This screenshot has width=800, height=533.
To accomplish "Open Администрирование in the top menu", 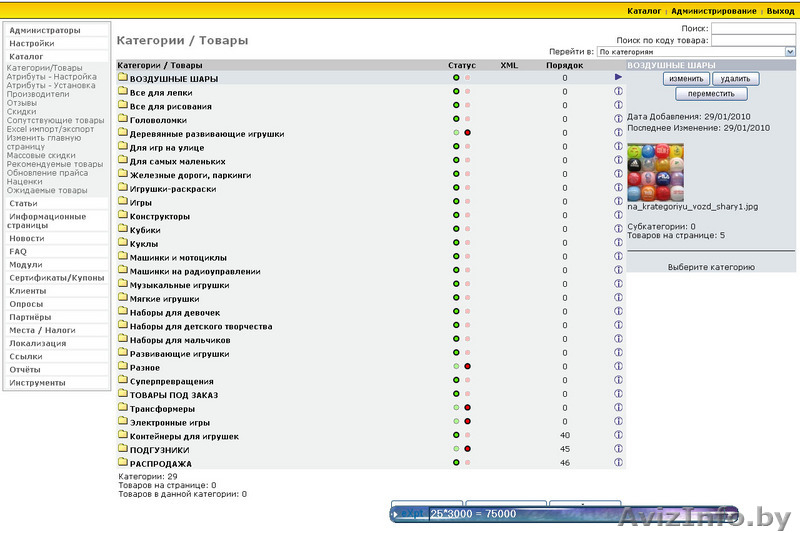I will 714,11.
